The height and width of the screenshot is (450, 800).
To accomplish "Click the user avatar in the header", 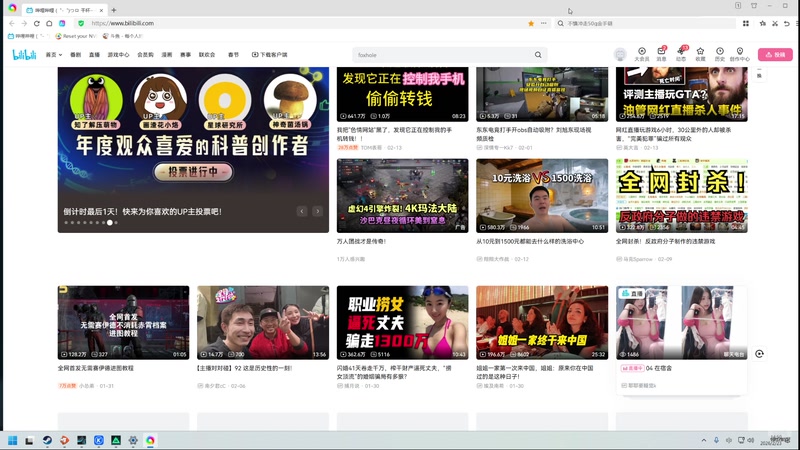I will 620,55.
